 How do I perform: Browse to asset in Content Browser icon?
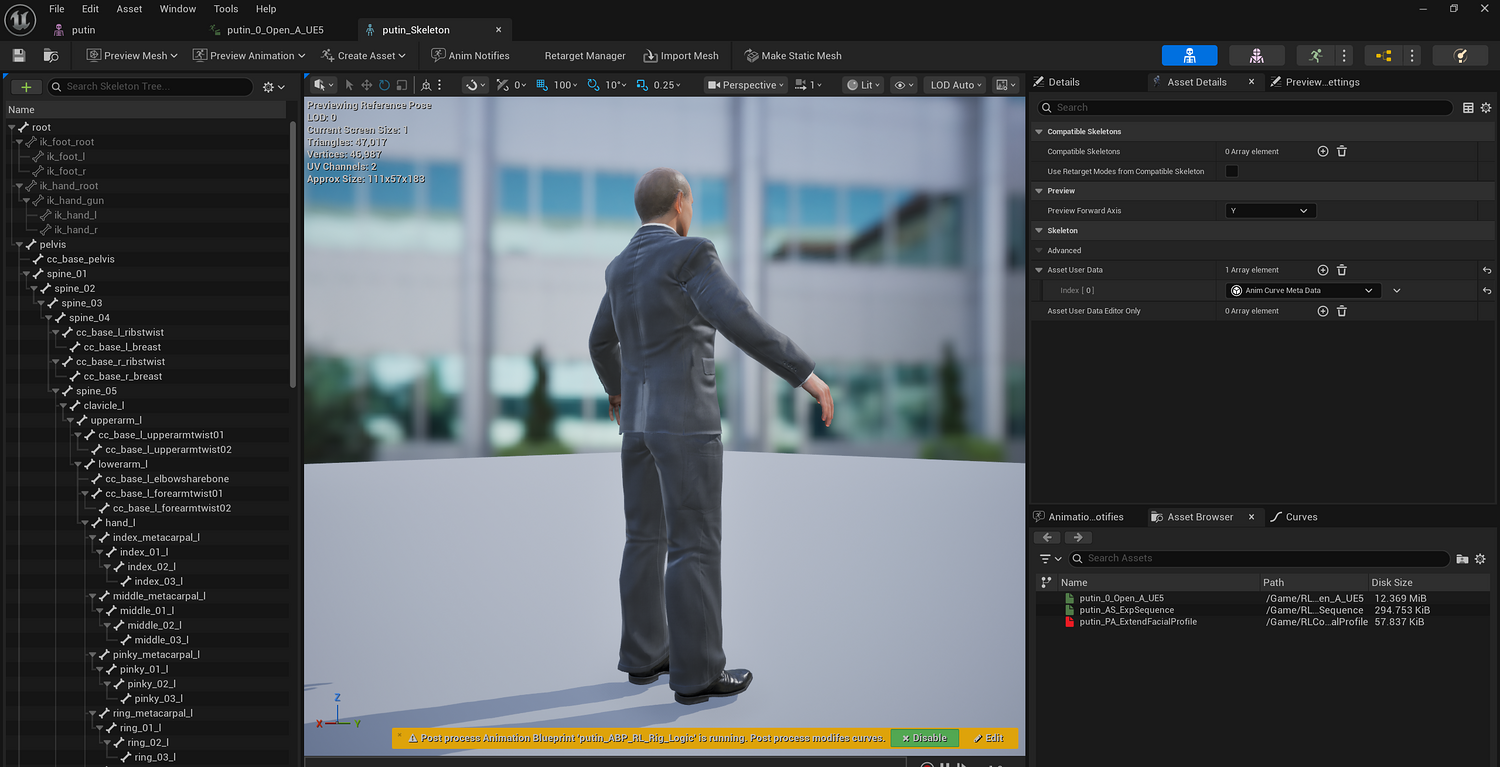tap(51, 56)
